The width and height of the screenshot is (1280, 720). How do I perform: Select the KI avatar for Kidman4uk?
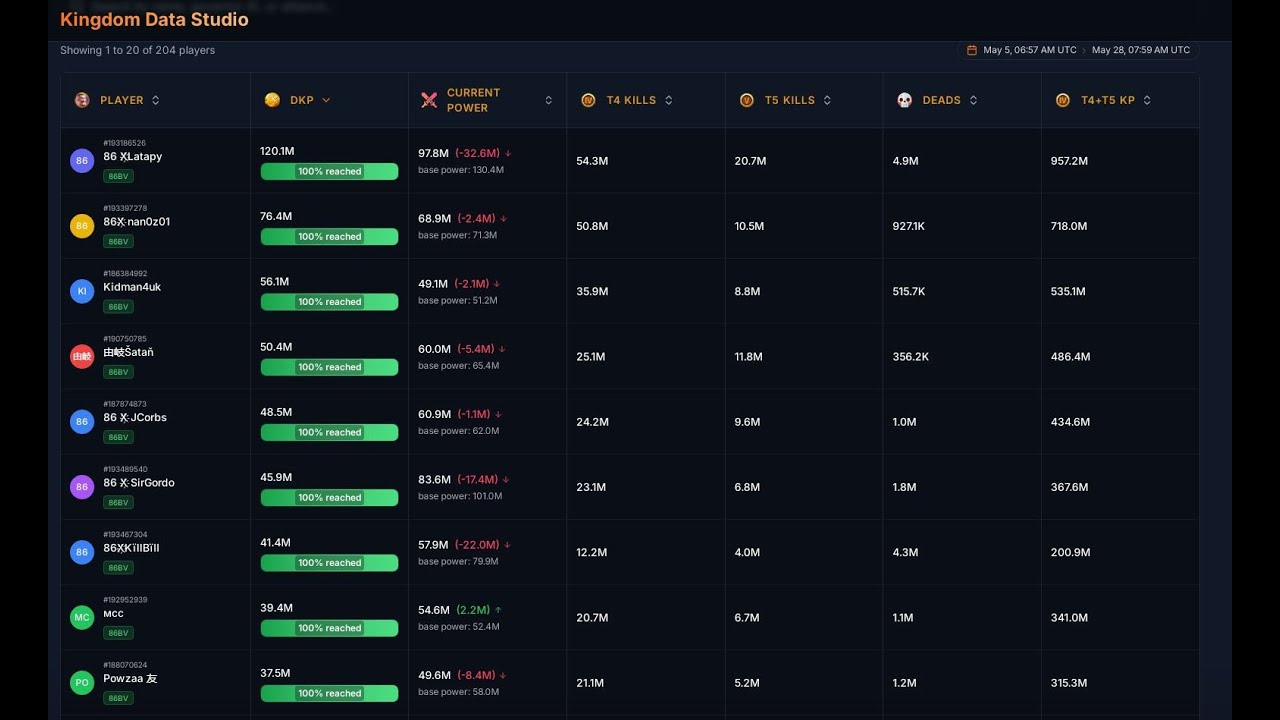coord(82,291)
